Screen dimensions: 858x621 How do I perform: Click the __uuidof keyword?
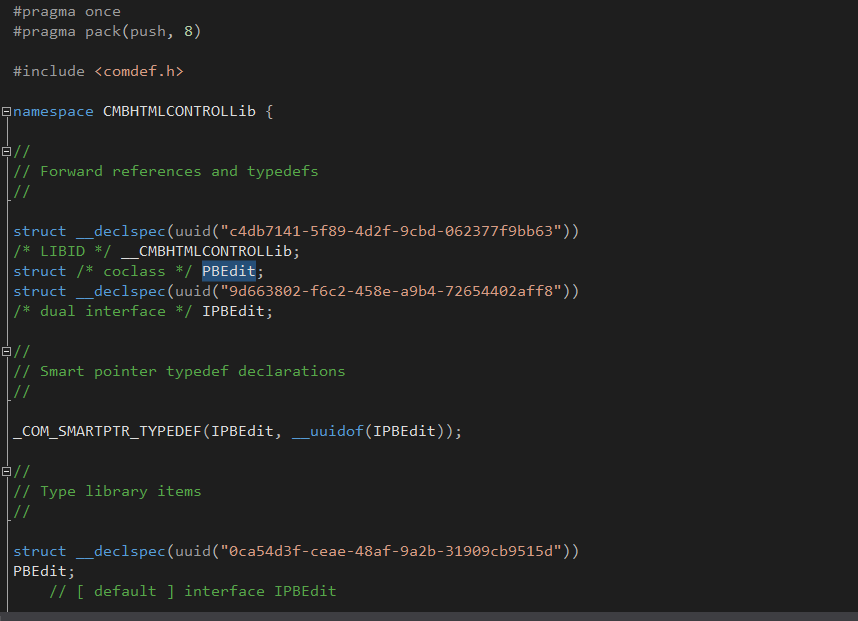(327, 431)
